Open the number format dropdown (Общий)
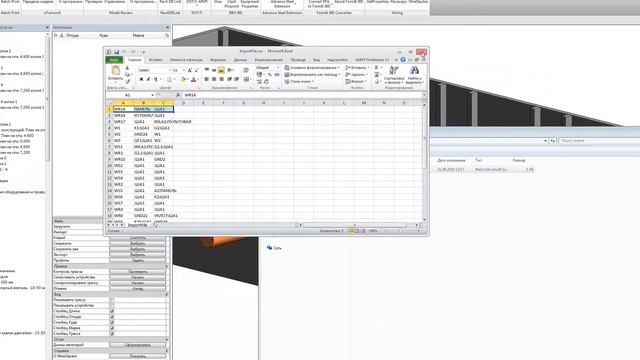Viewport: 640px width, 360px height. pyautogui.click(x=278, y=68)
